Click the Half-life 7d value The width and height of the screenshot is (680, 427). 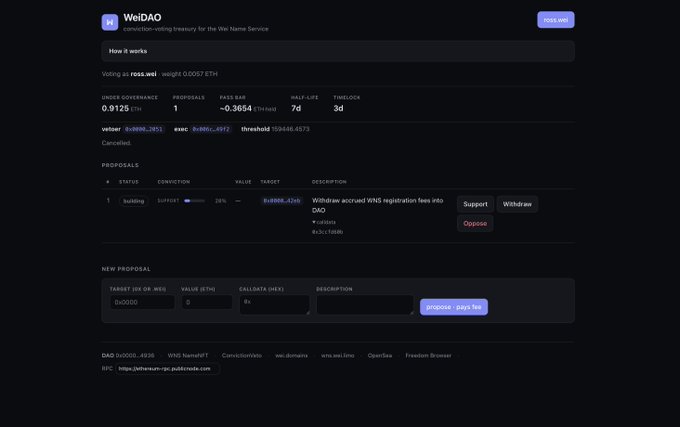296,108
